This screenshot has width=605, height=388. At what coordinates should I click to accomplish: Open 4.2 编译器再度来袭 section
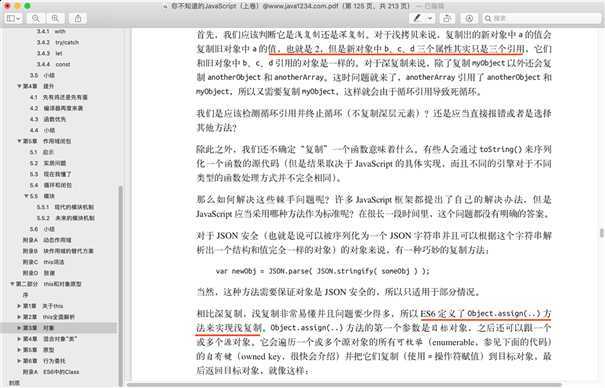[56, 108]
